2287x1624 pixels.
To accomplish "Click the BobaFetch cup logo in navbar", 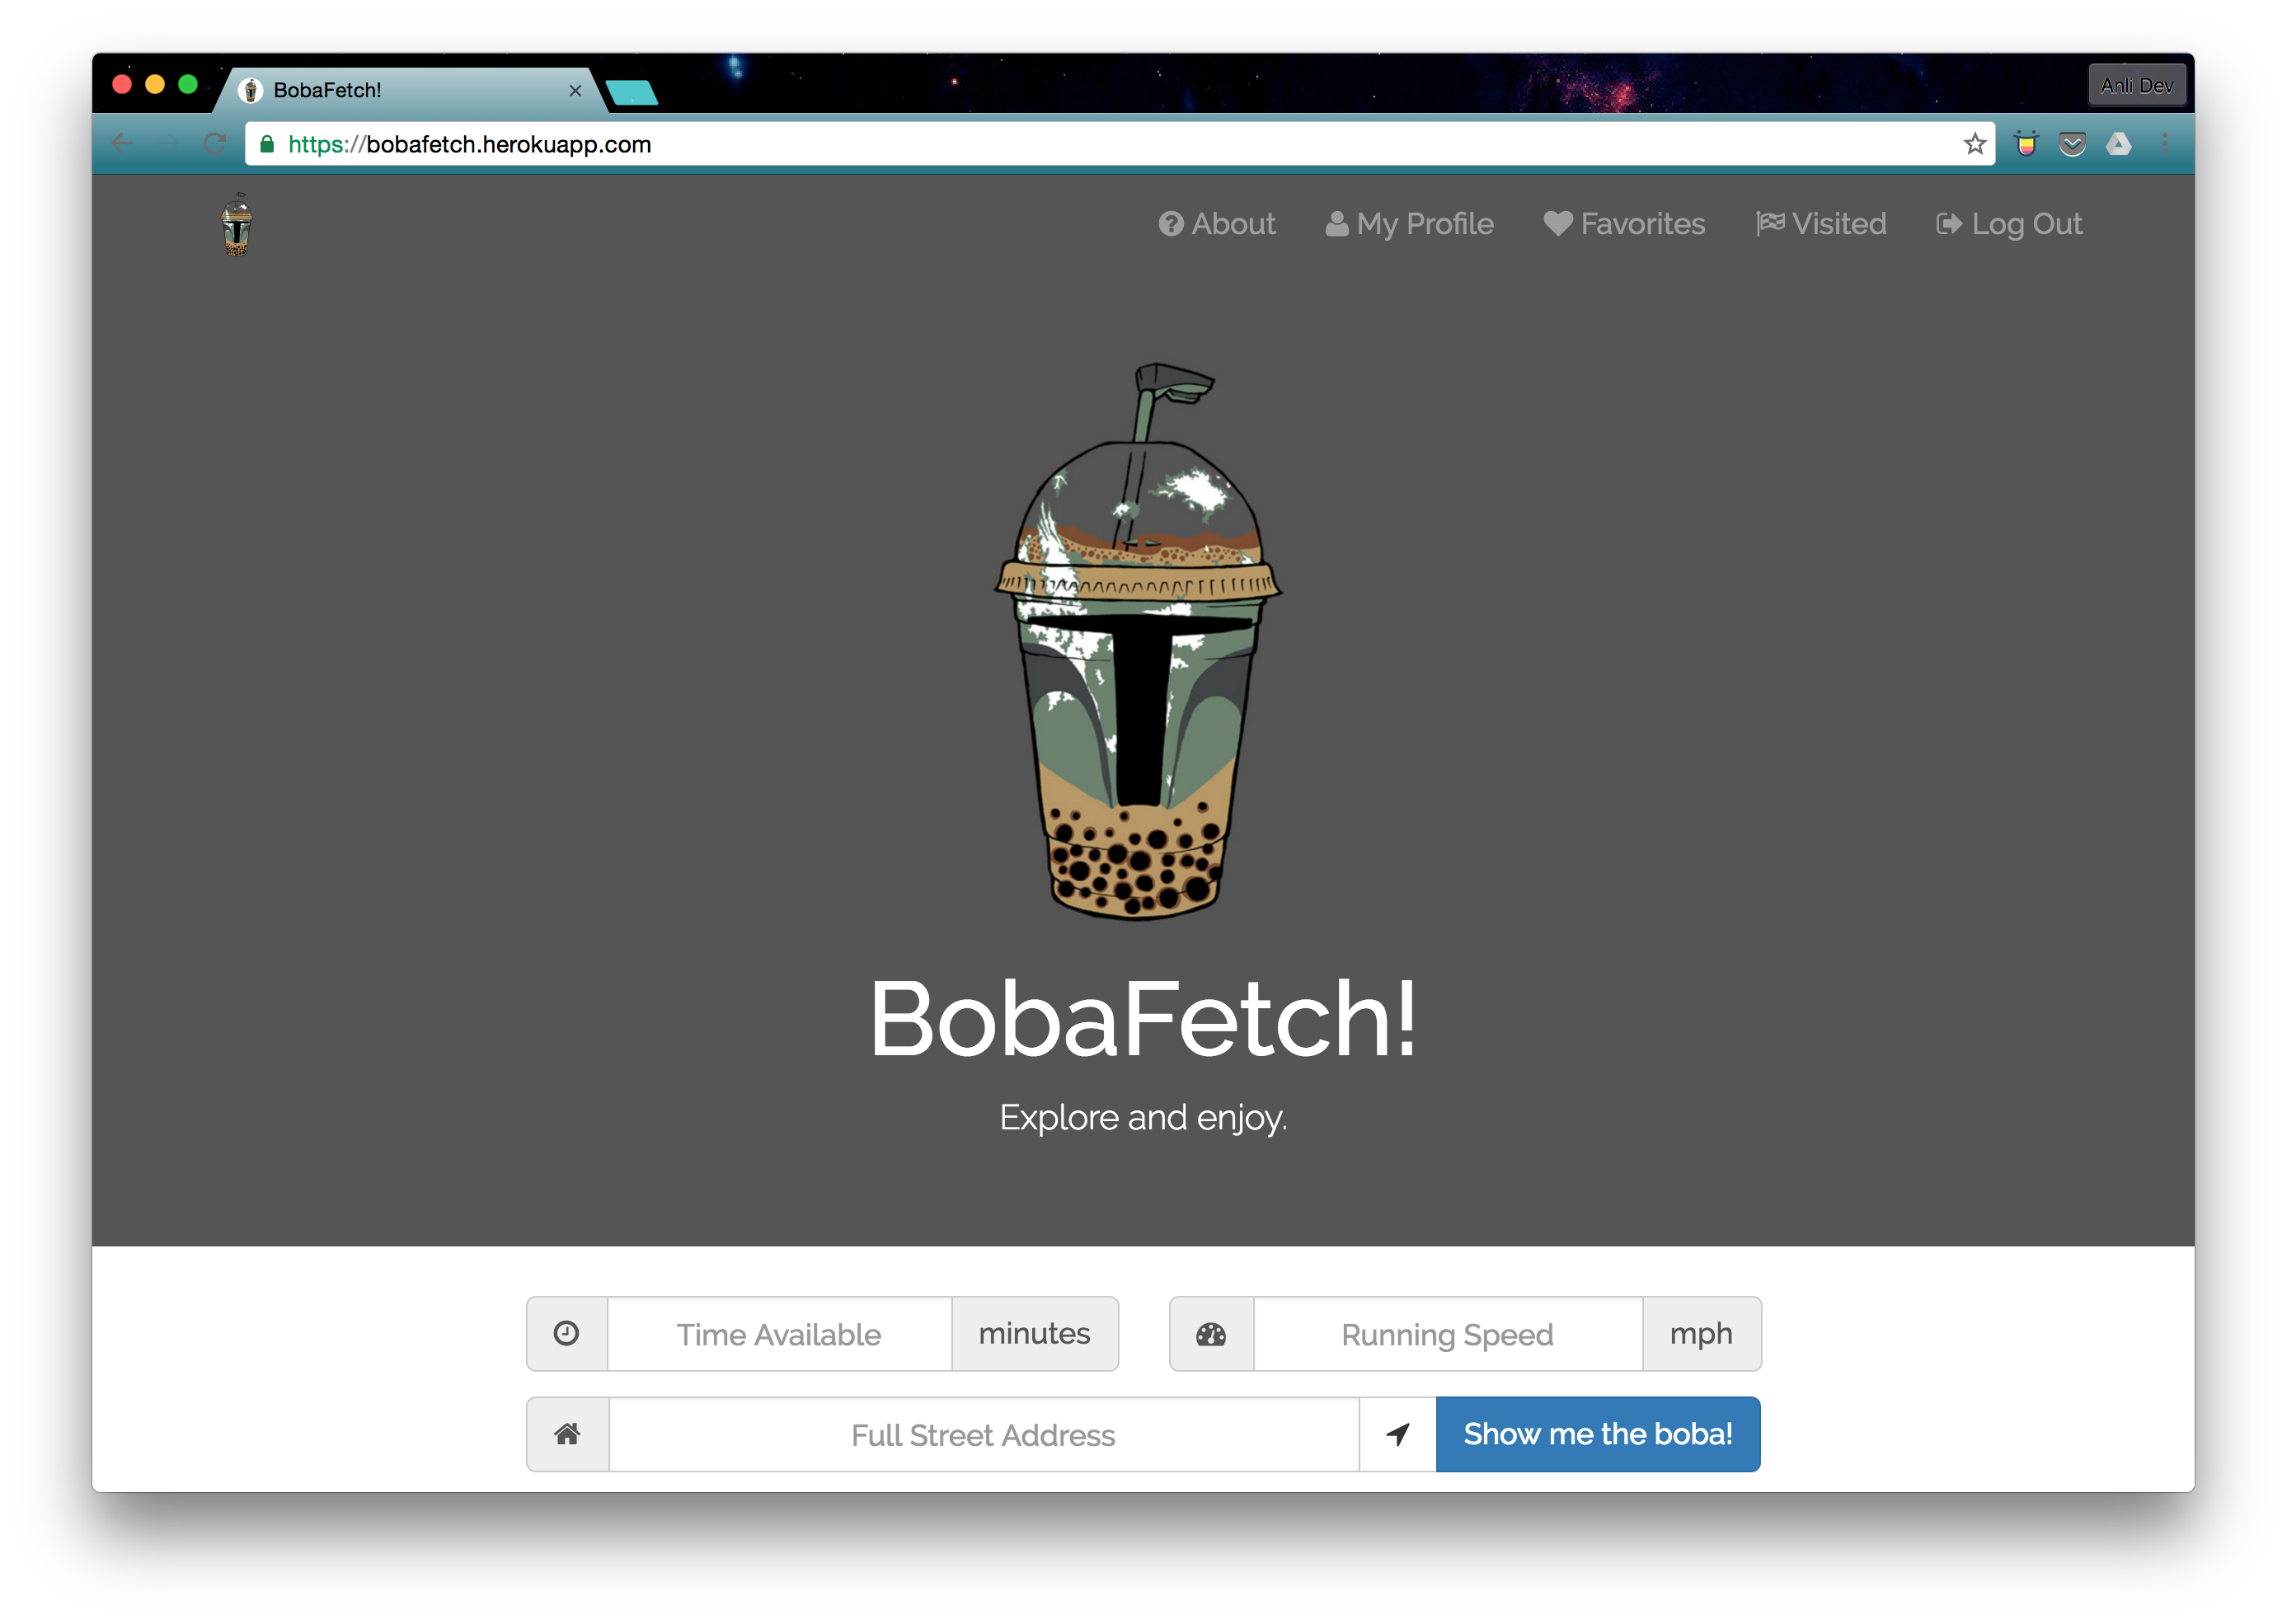I will coord(237,225).
